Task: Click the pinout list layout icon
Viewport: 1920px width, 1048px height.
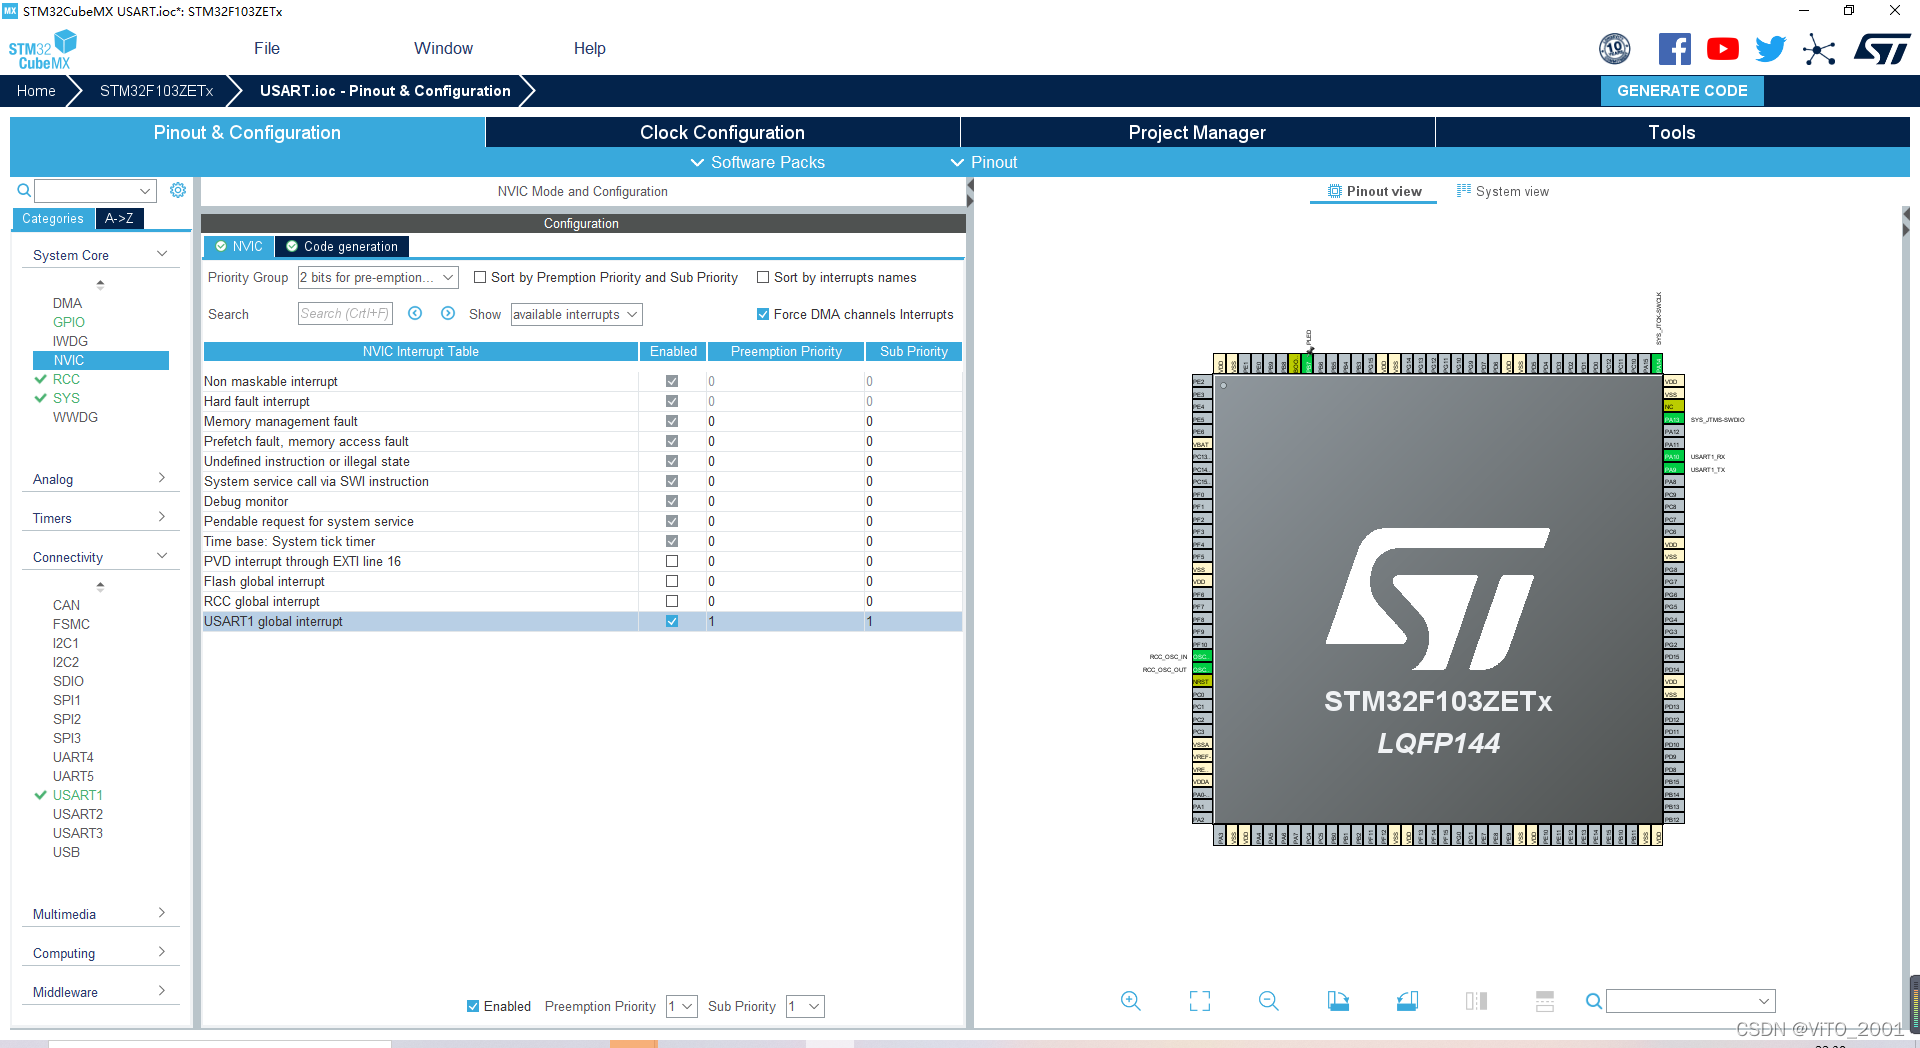Action: click(x=1545, y=1001)
